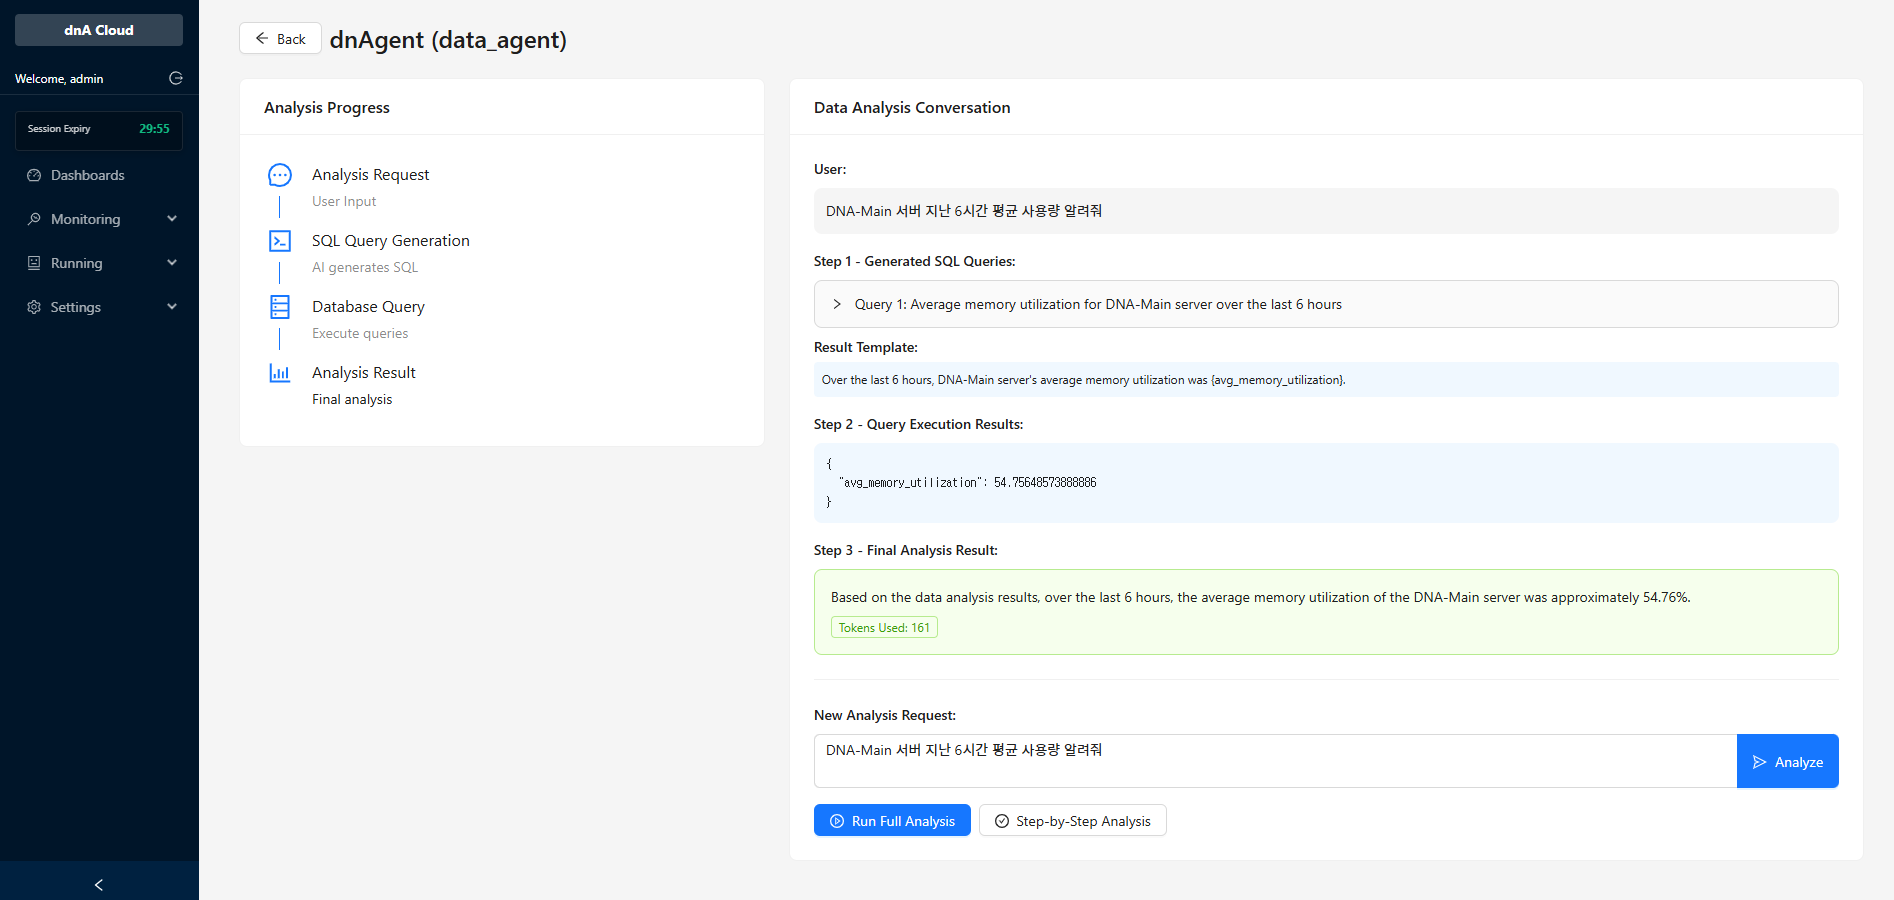The width and height of the screenshot is (1894, 900).
Task: Click the Database Query step icon
Action: 280,307
